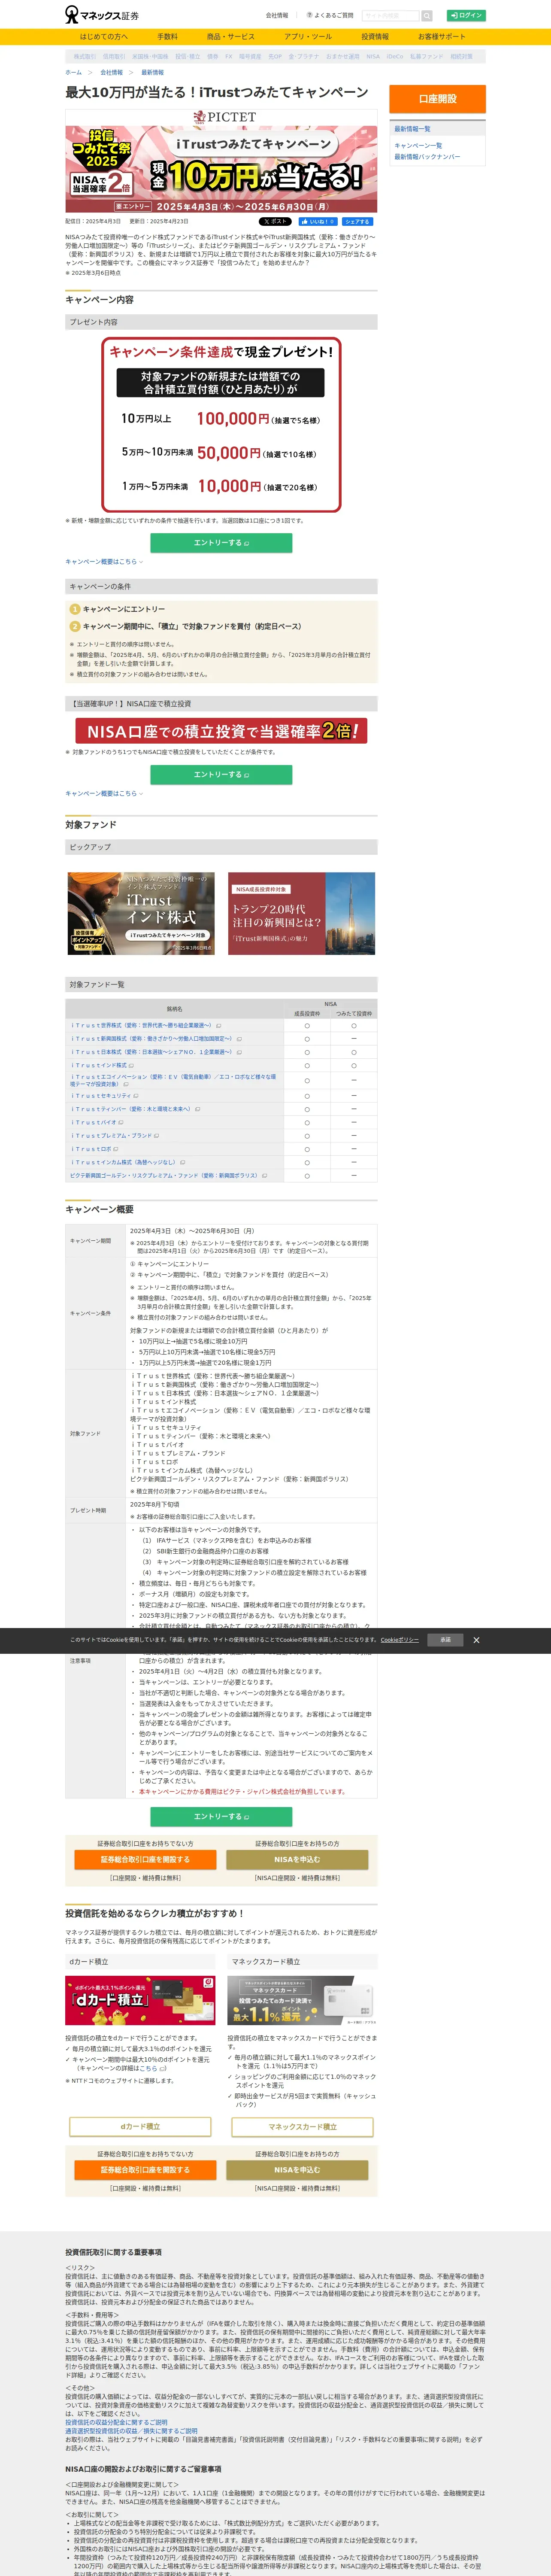Close the cookie notice bar

click(476, 1640)
